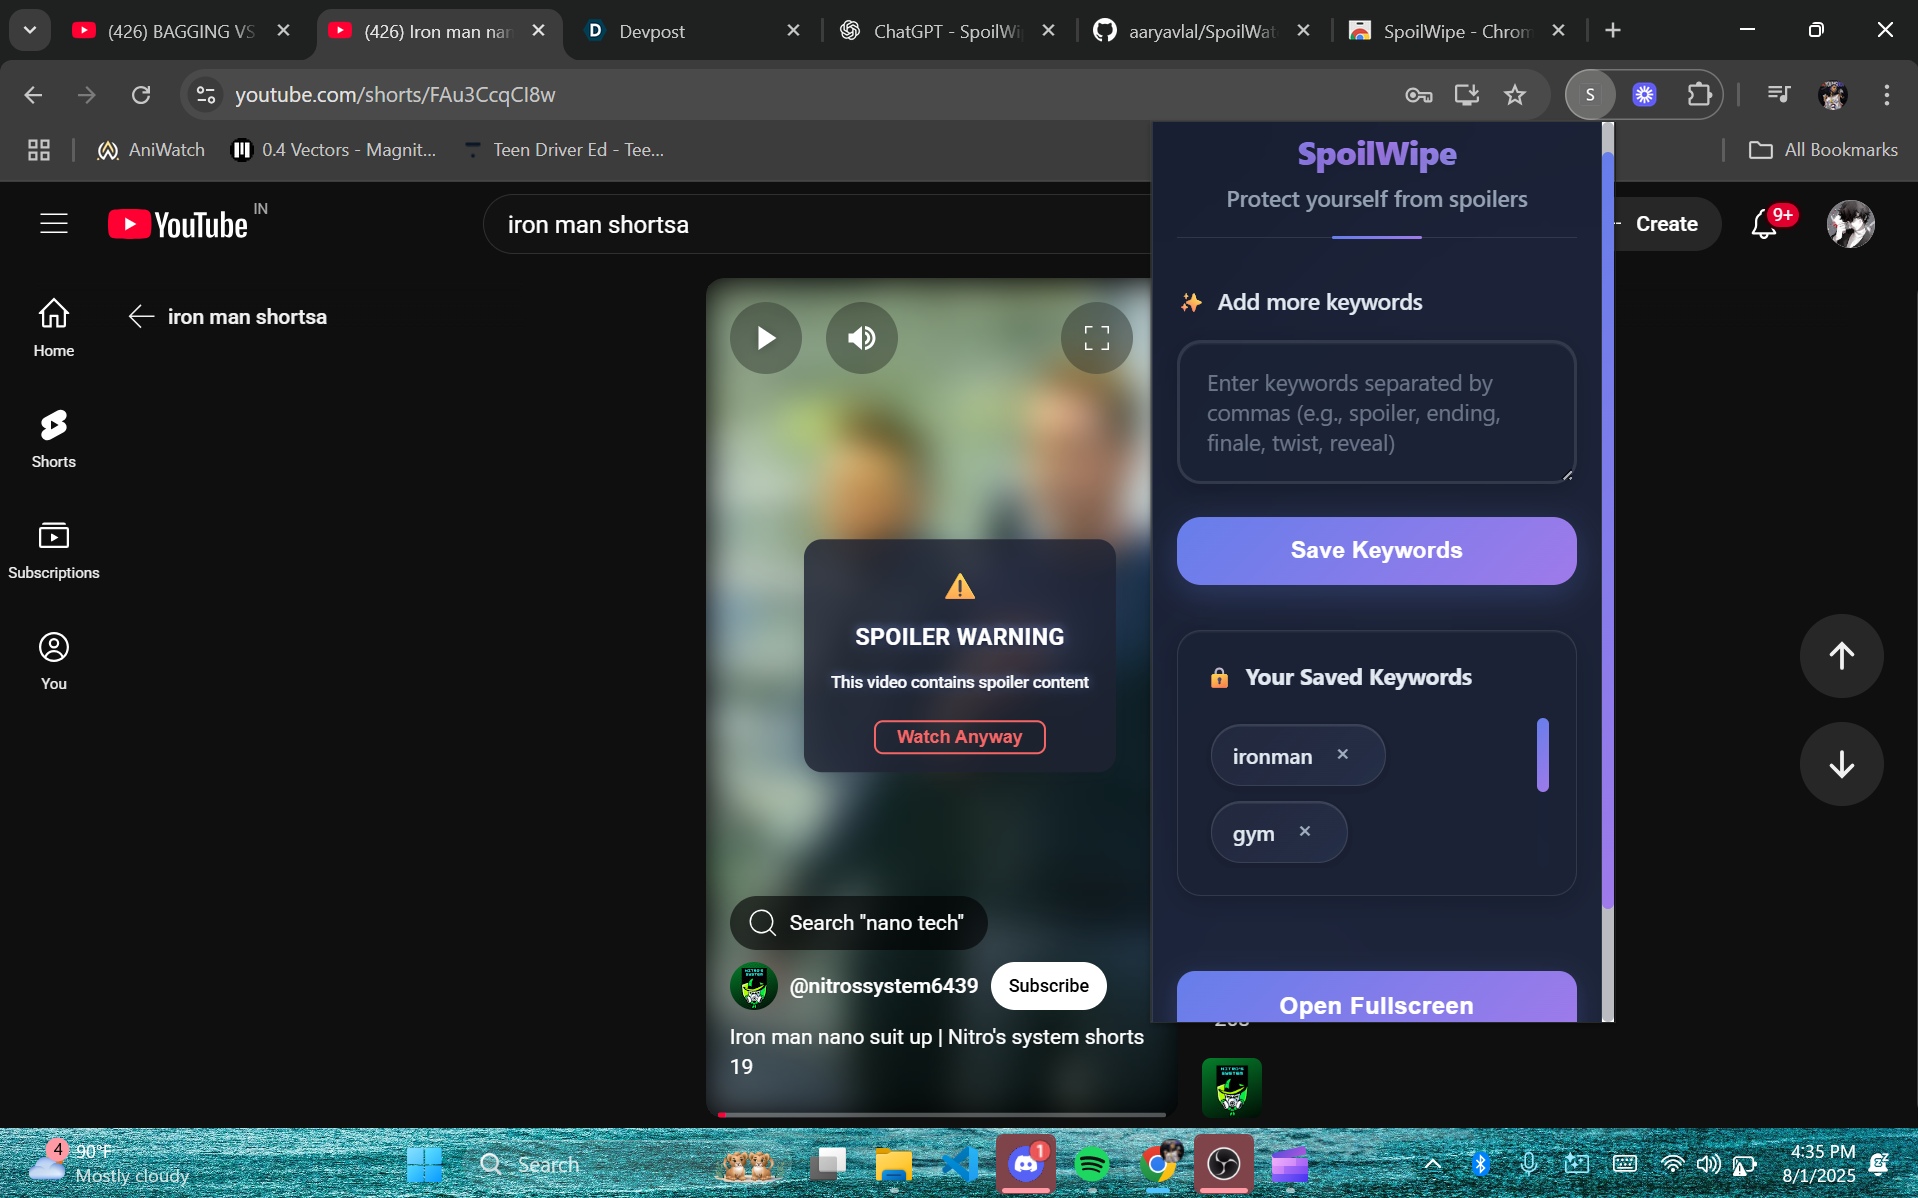Screen dimensions: 1918x1198
Task: Open the You section in sidebar
Action: [x=54, y=661]
